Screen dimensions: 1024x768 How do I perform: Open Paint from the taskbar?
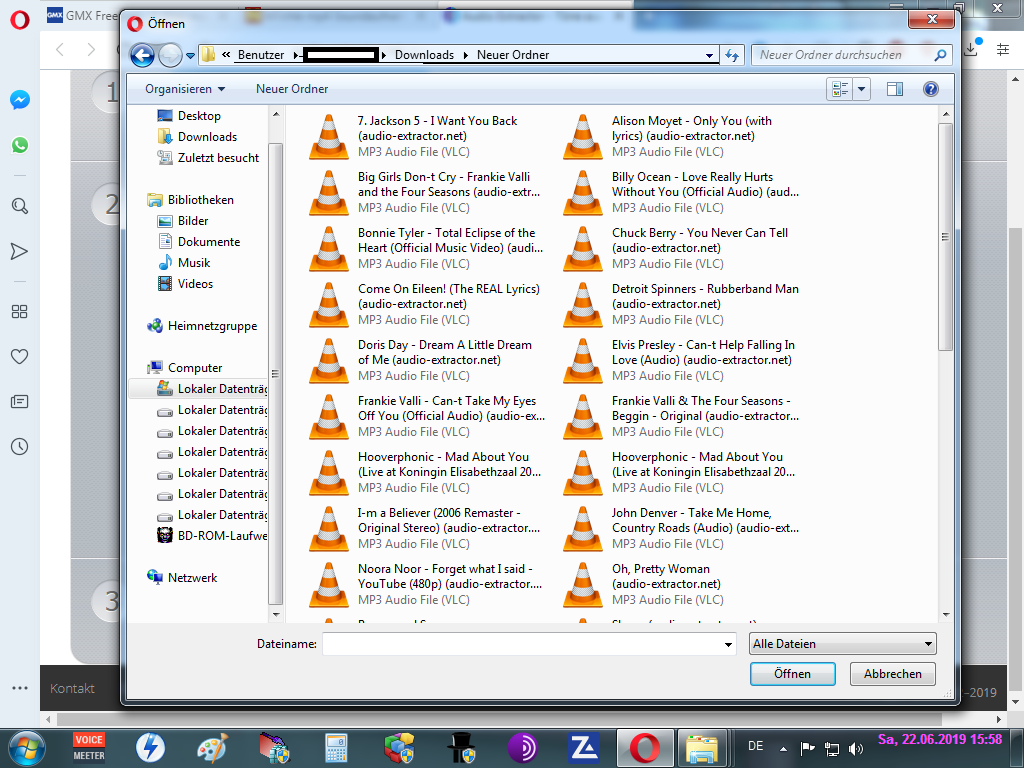coord(212,748)
